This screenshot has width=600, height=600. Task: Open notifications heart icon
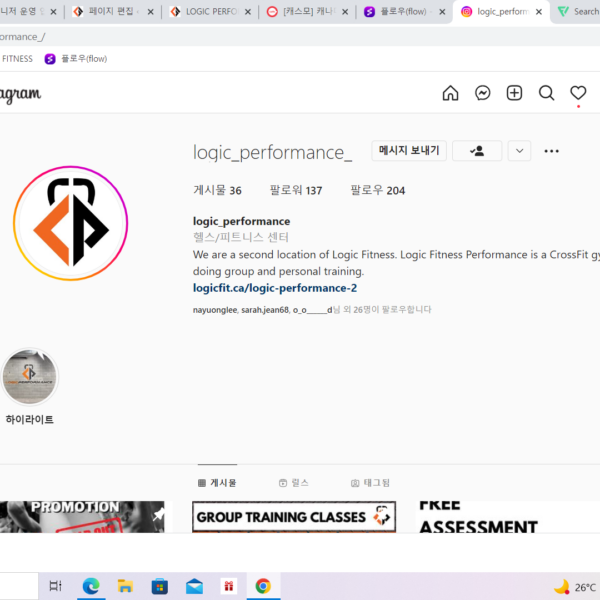coord(578,93)
